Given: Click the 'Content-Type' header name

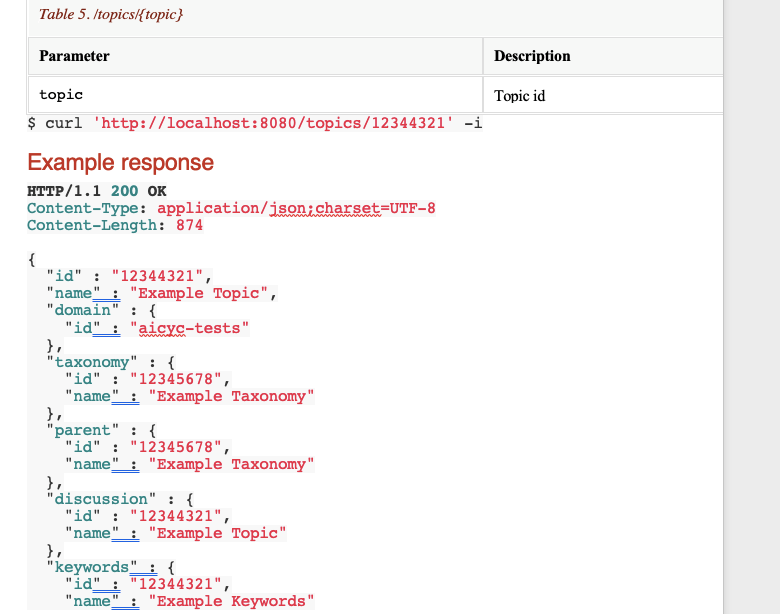Looking at the screenshot, I should tap(87, 208).
